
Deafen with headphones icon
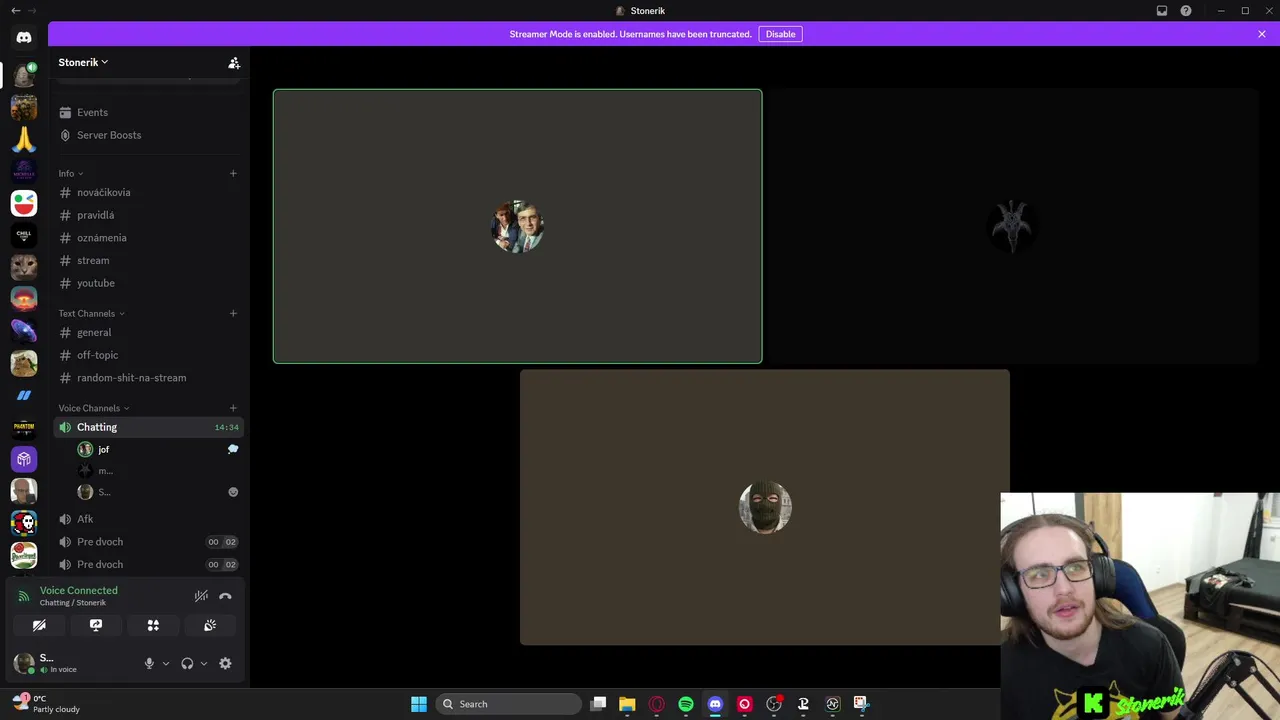[187, 663]
